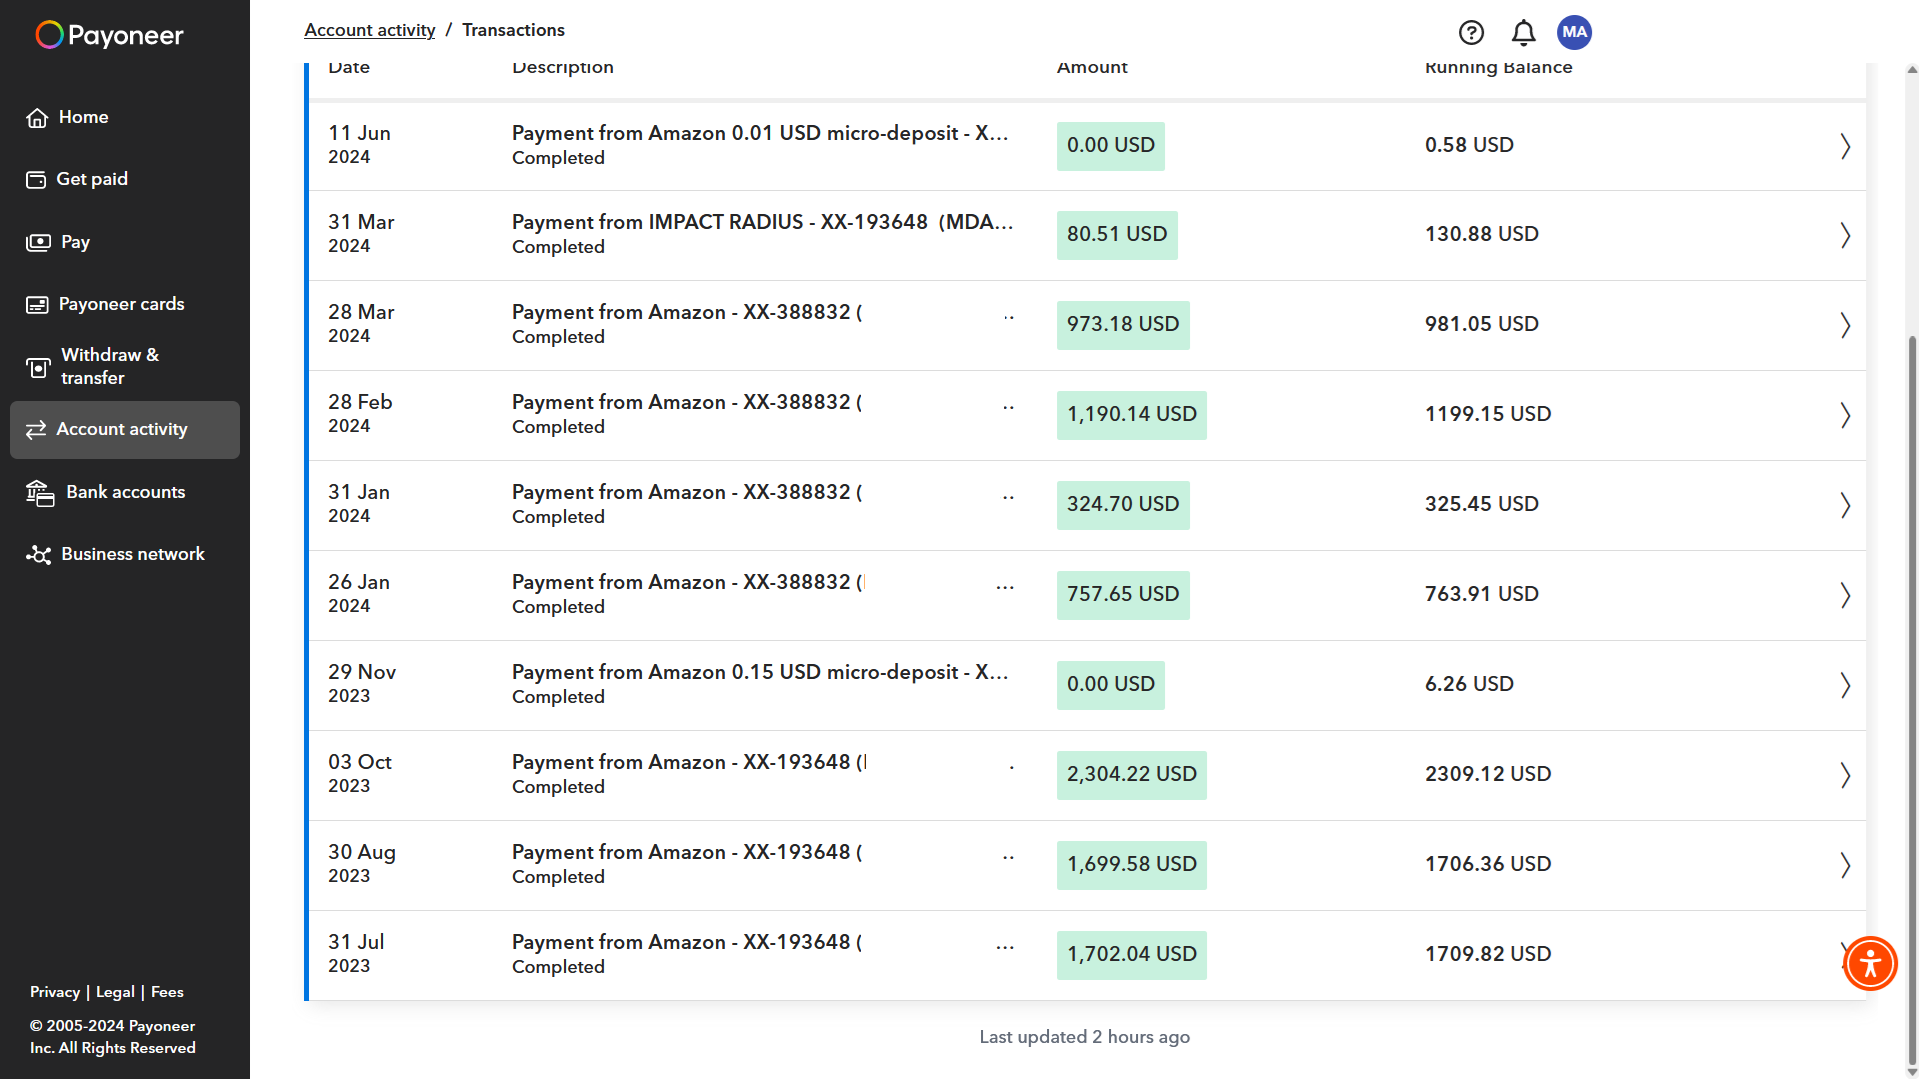Viewport: 1919px width, 1079px height.
Task: Expand the 31 Mar 2024 IMPACT RADIUS transaction
Action: click(x=1845, y=235)
